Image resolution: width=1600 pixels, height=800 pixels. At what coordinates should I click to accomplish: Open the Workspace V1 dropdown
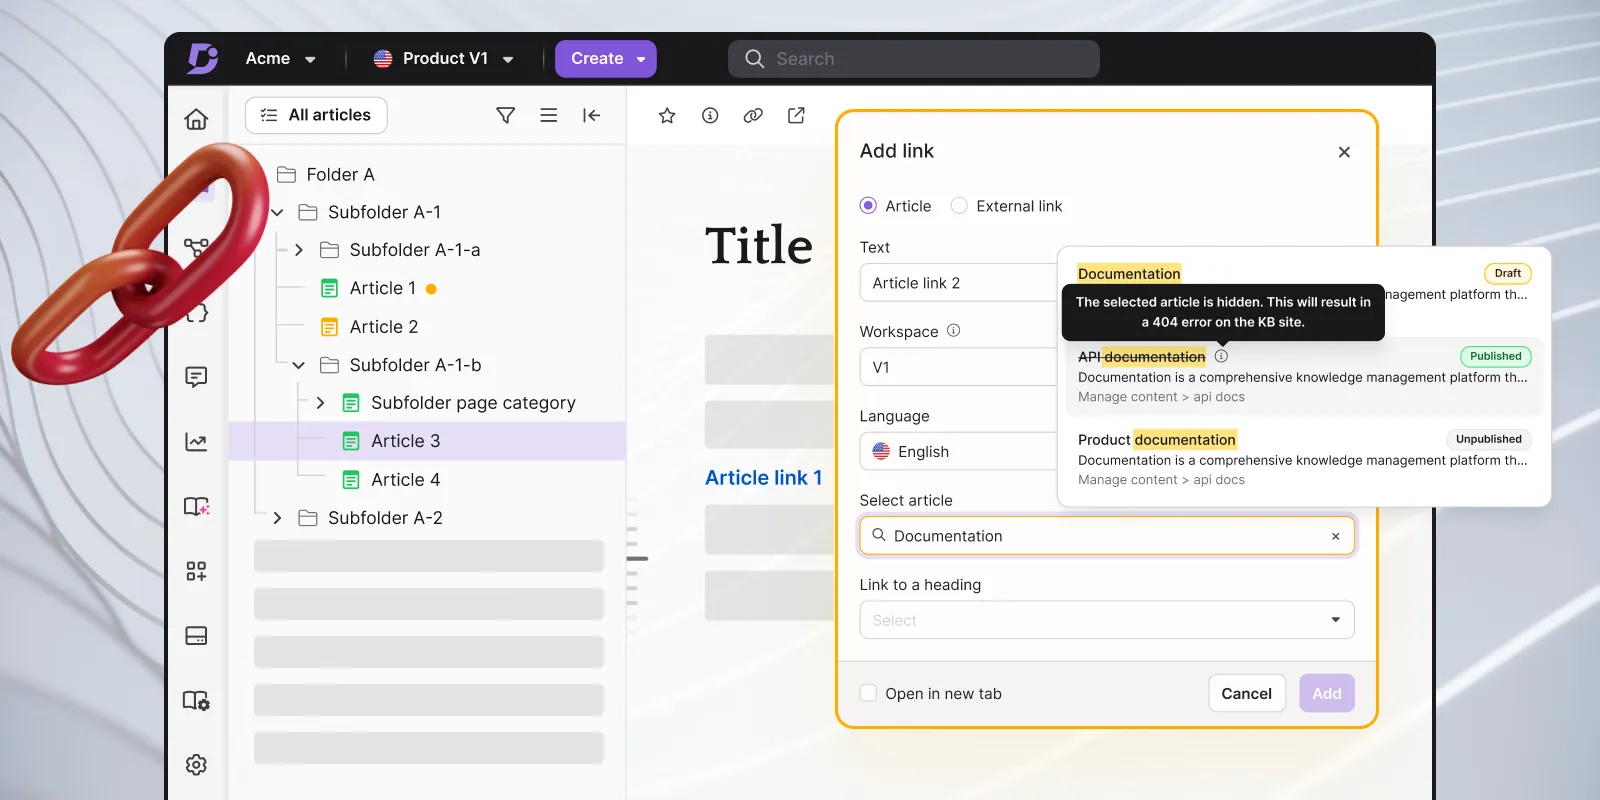tap(958, 367)
